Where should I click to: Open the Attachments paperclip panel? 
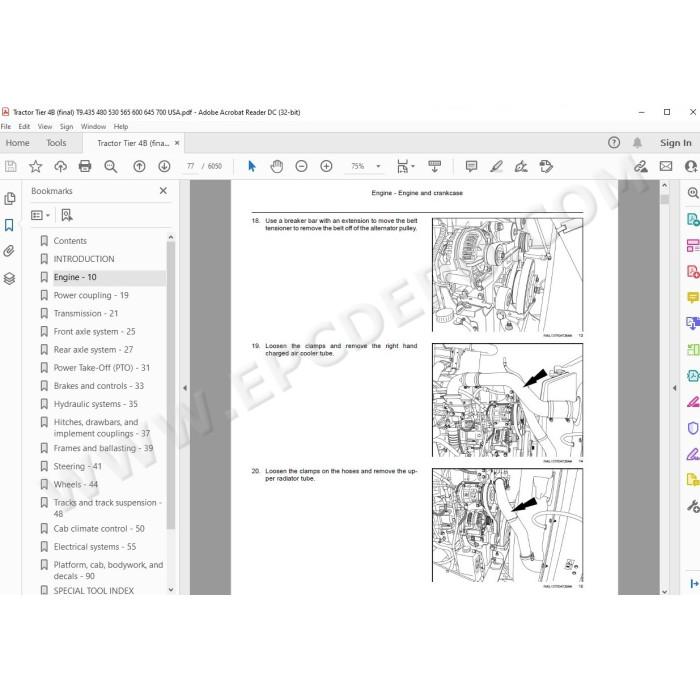[x=9, y=251]
